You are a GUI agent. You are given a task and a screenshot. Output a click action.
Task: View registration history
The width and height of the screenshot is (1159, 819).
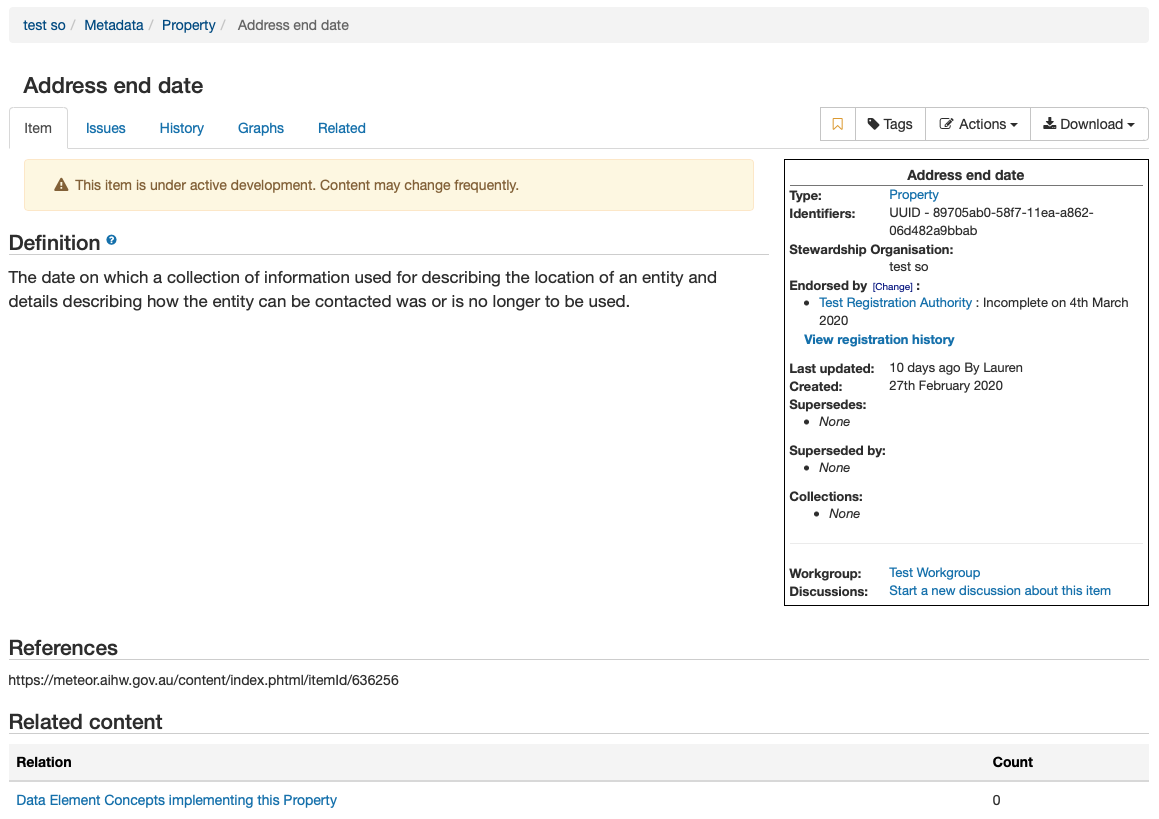coord(879,340)
